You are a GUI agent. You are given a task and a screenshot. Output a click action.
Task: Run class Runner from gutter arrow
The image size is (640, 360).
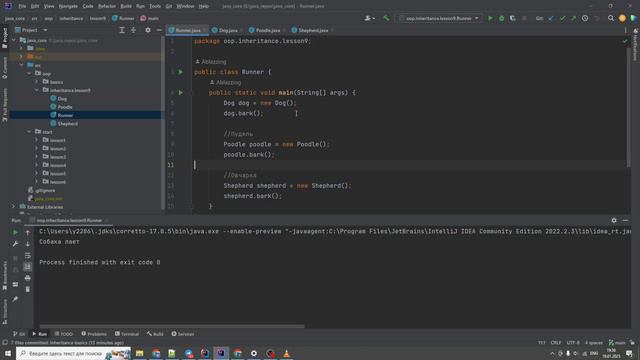(x=180, y=72)
